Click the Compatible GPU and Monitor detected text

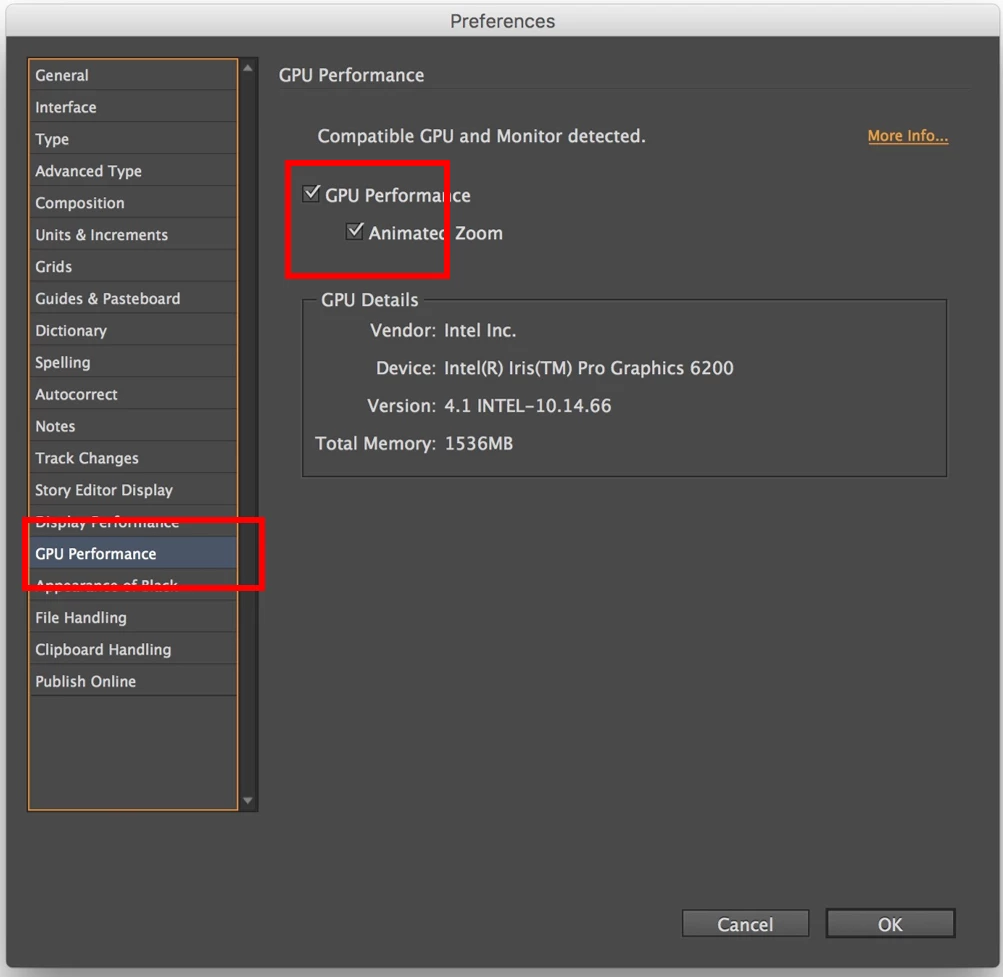(x=482, y=136)
